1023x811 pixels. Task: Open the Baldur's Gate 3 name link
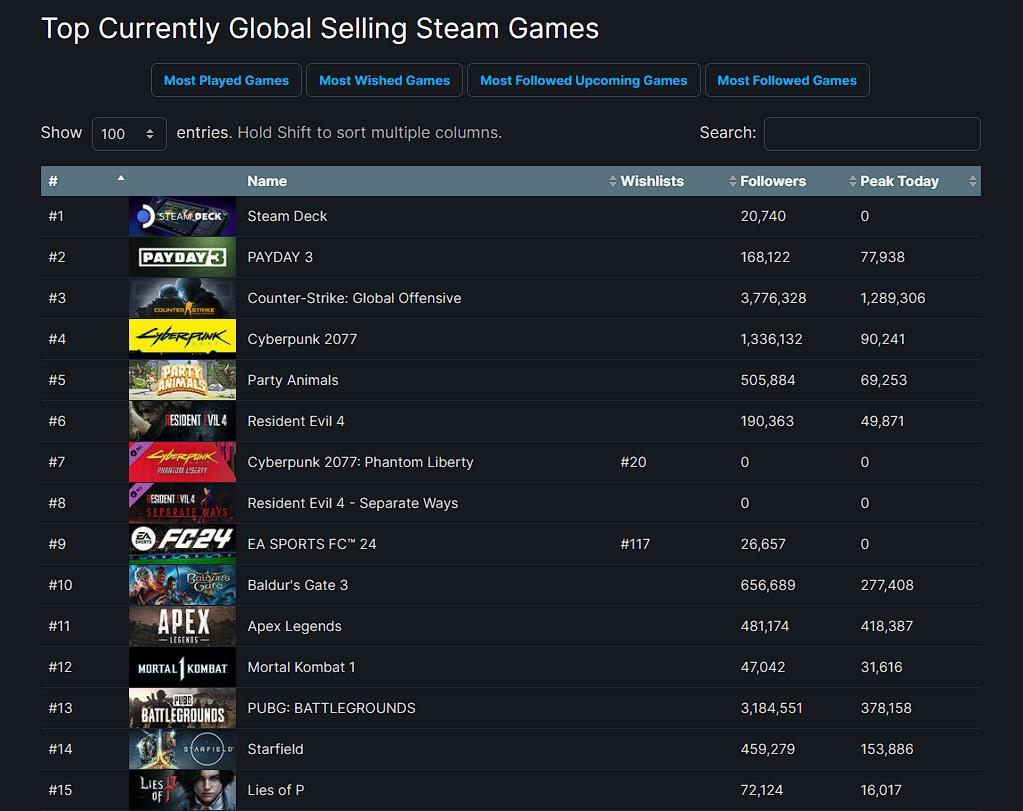coord(298,585)
